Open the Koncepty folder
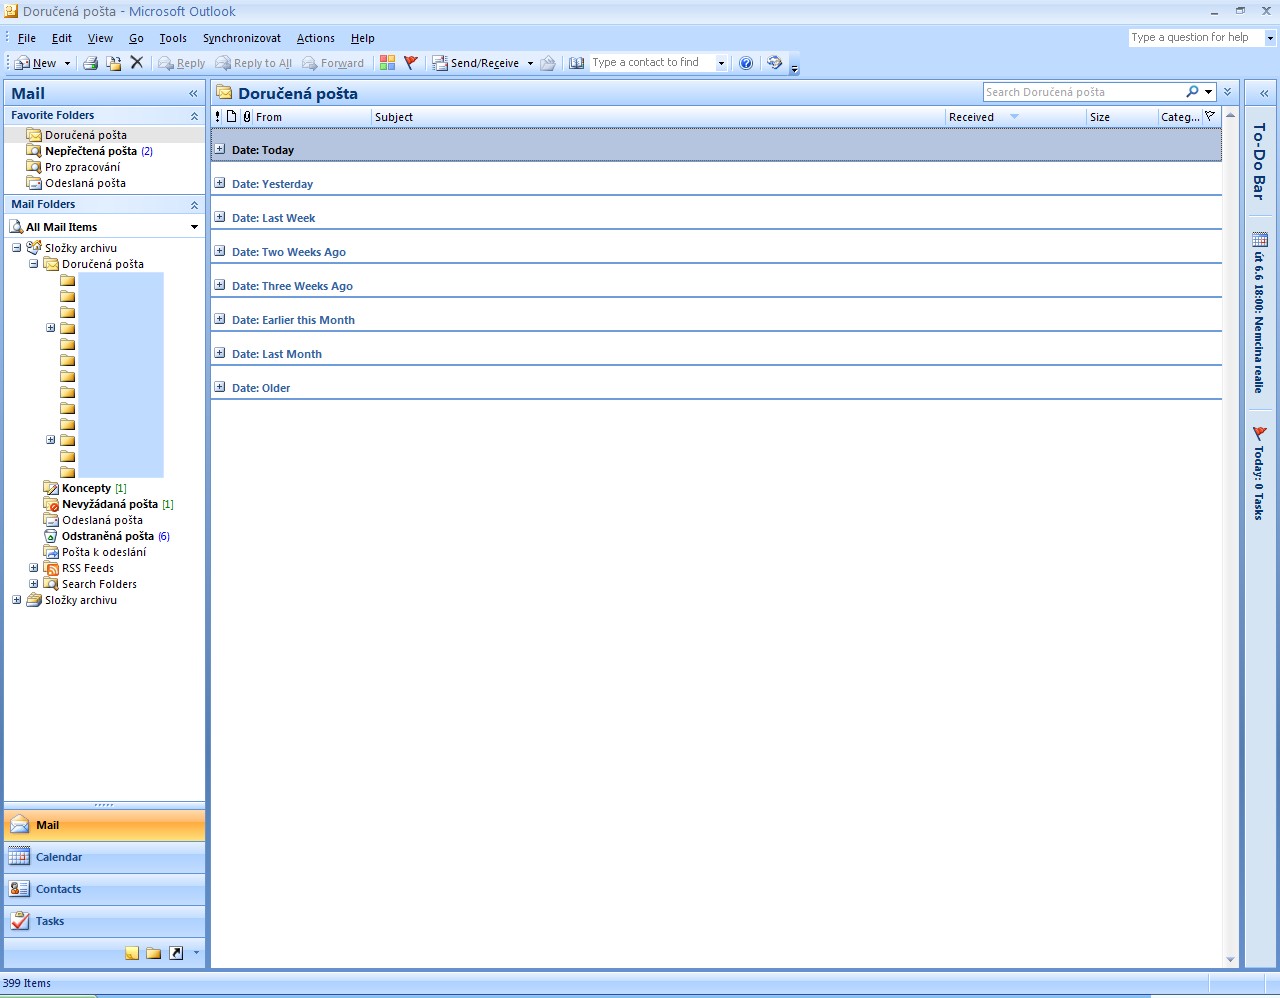This screenshot has width=1280, height=998. [86, 488]
